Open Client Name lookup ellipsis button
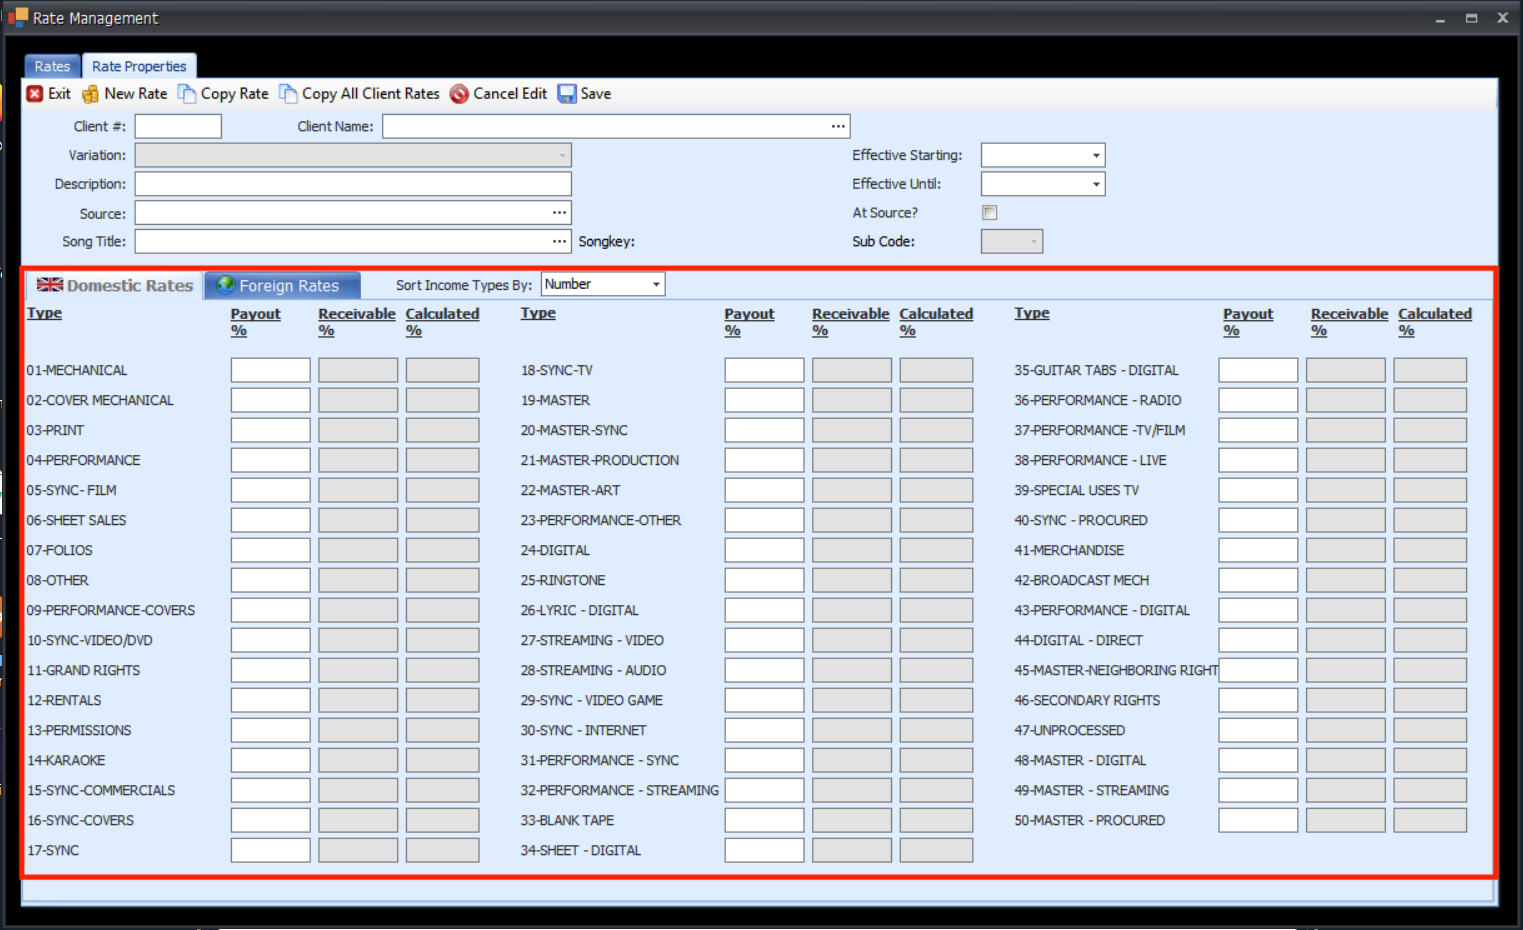 pyautogui.click(x=838, y=126)
